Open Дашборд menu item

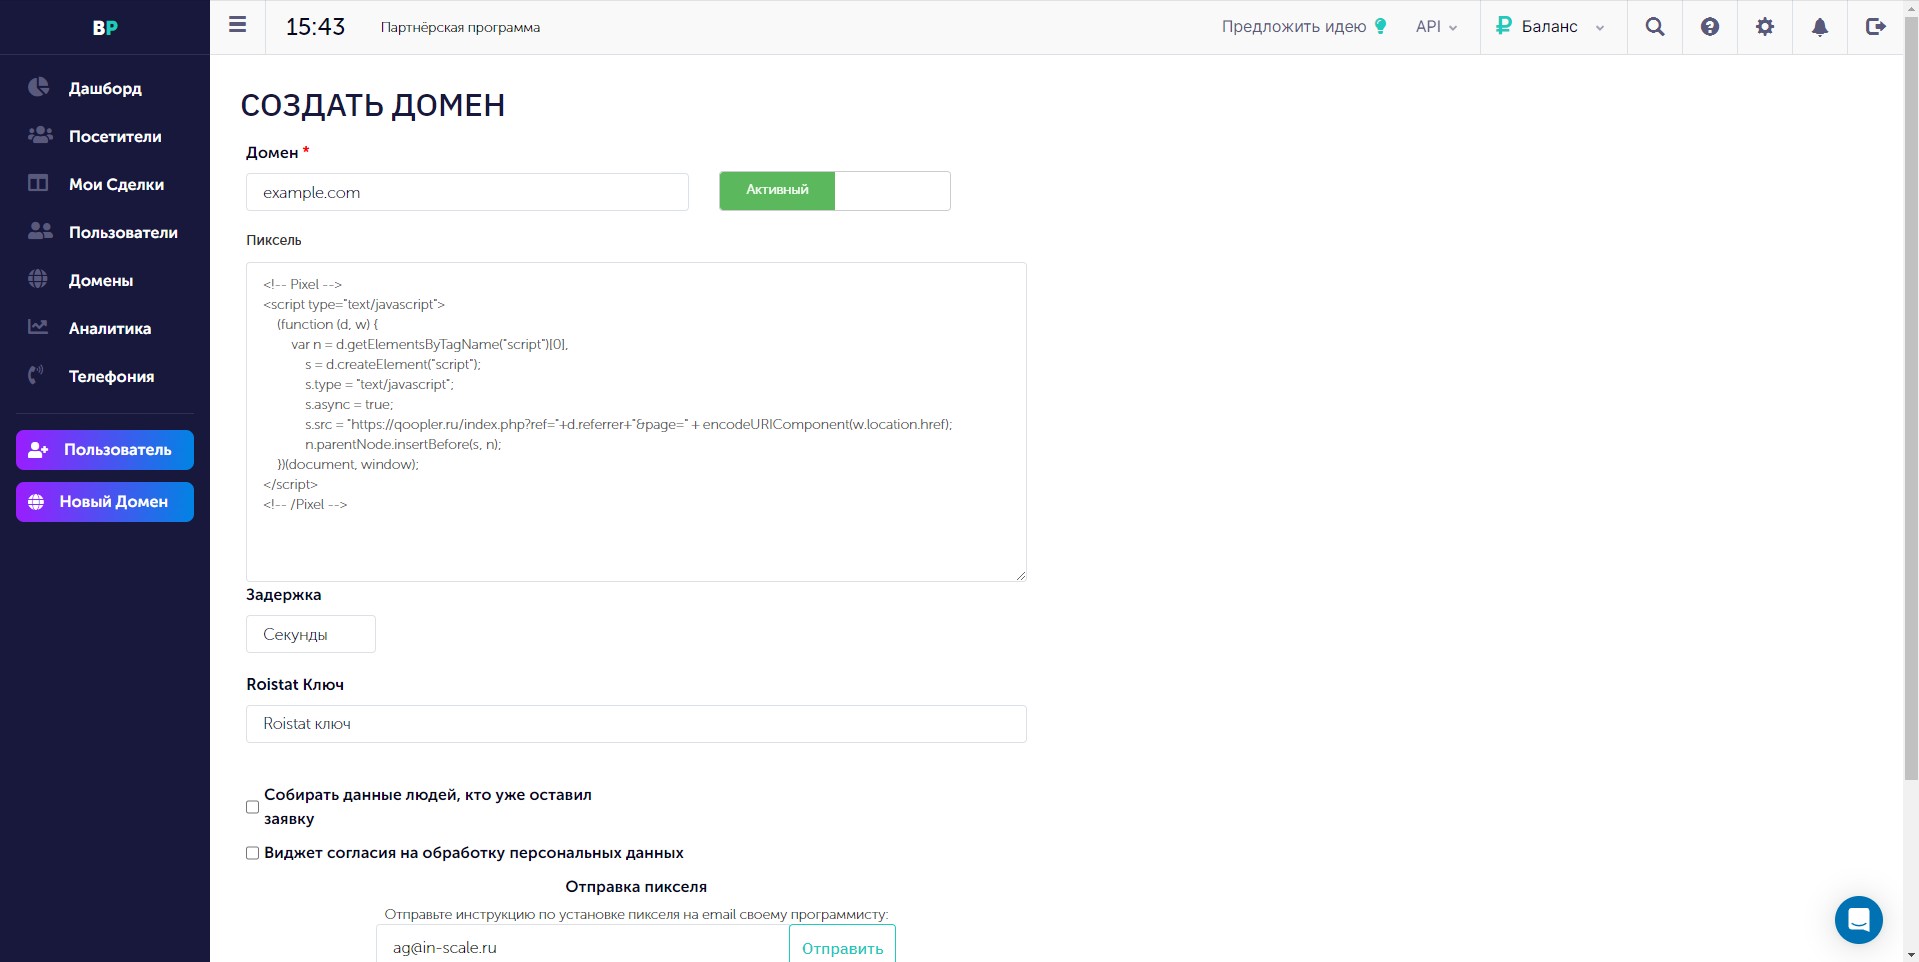105,88
